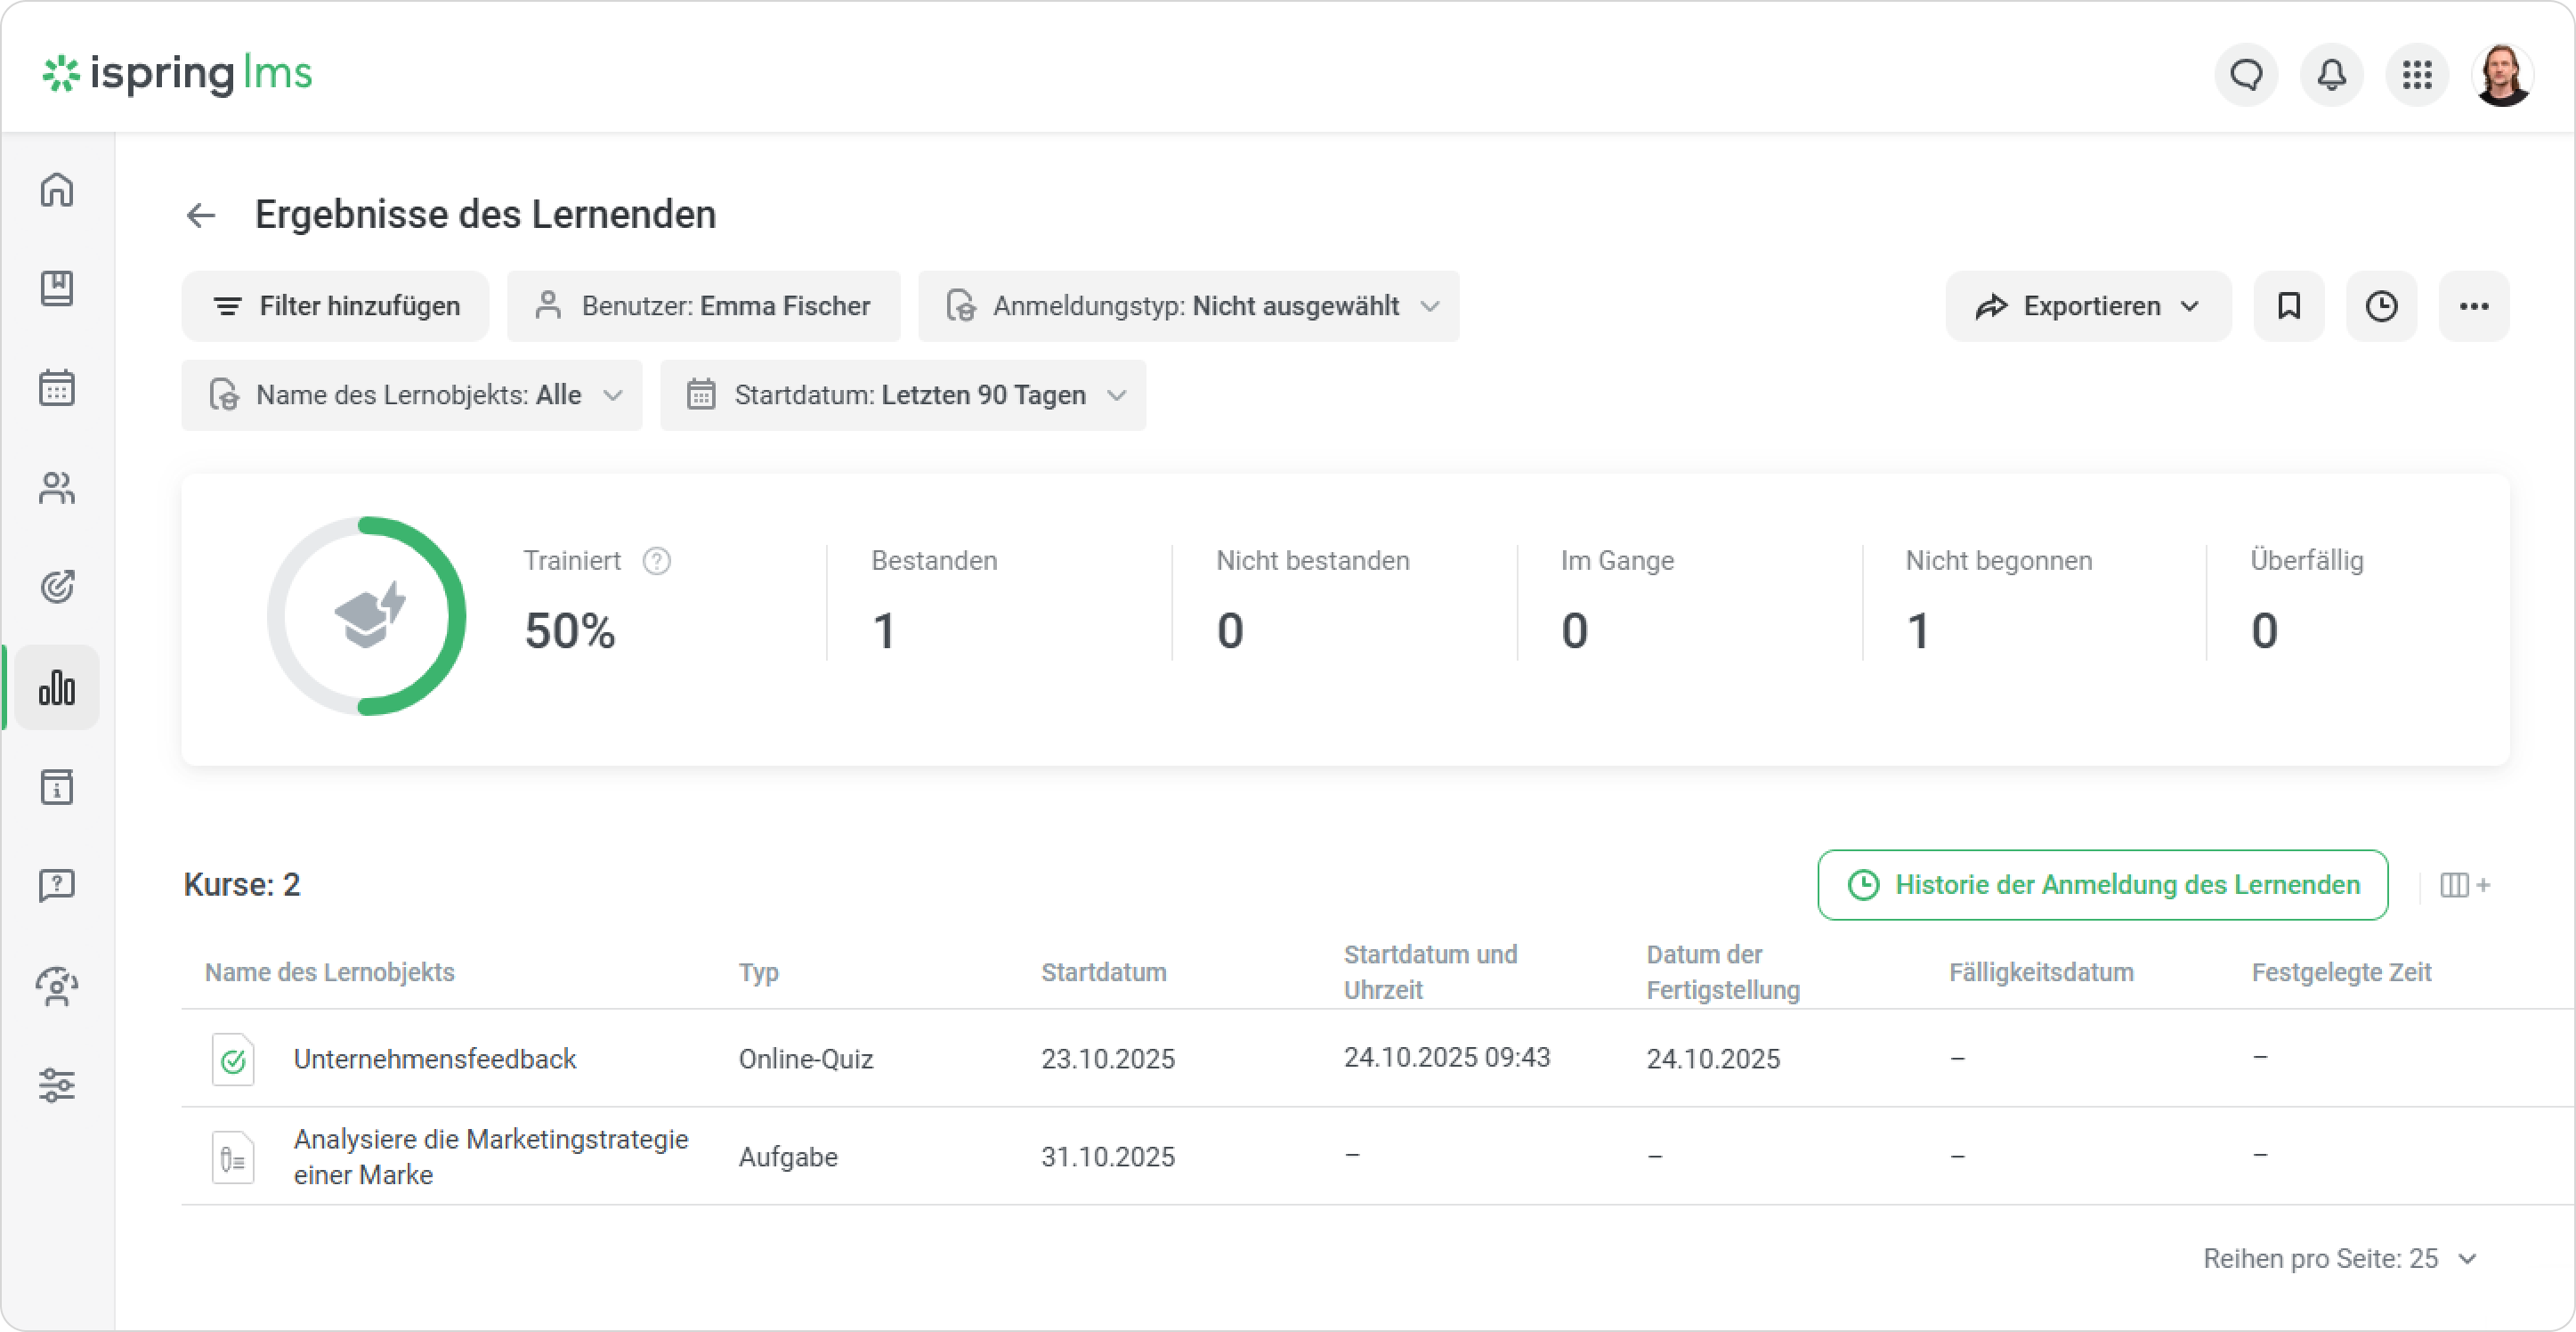Screen dimensions: 2576x1332
Task: Open the apps grid icon in top bar
Action: pos(2417,75)
